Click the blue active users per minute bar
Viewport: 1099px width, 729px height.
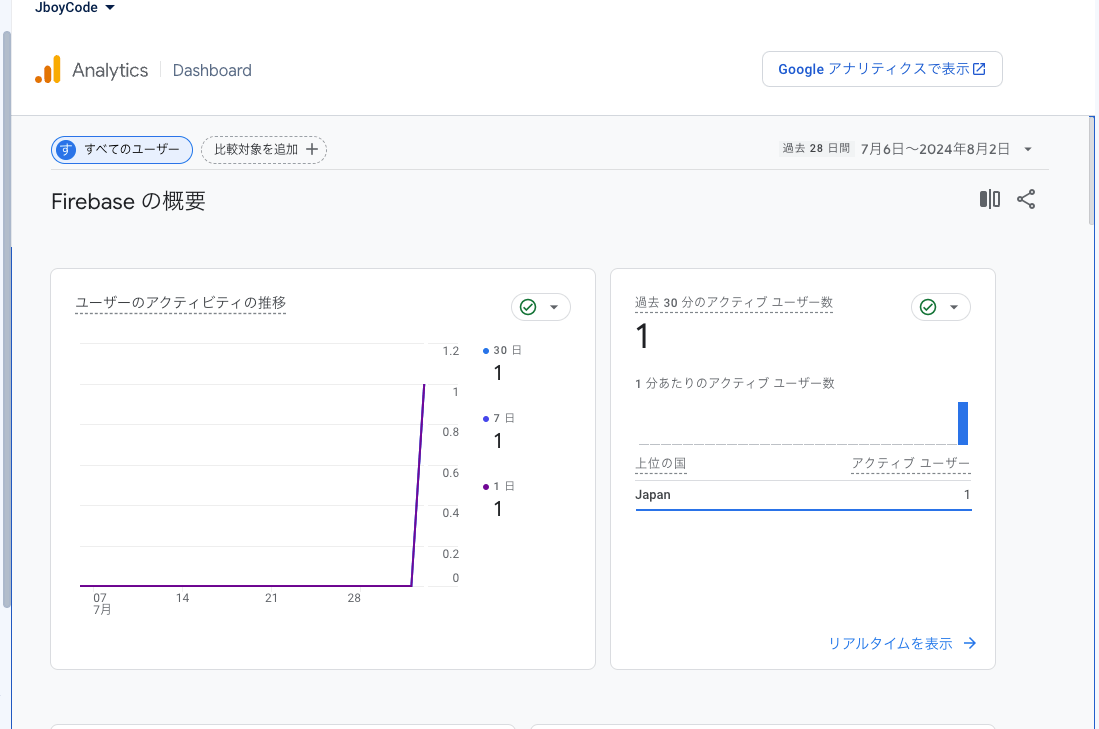coord(963,423)
